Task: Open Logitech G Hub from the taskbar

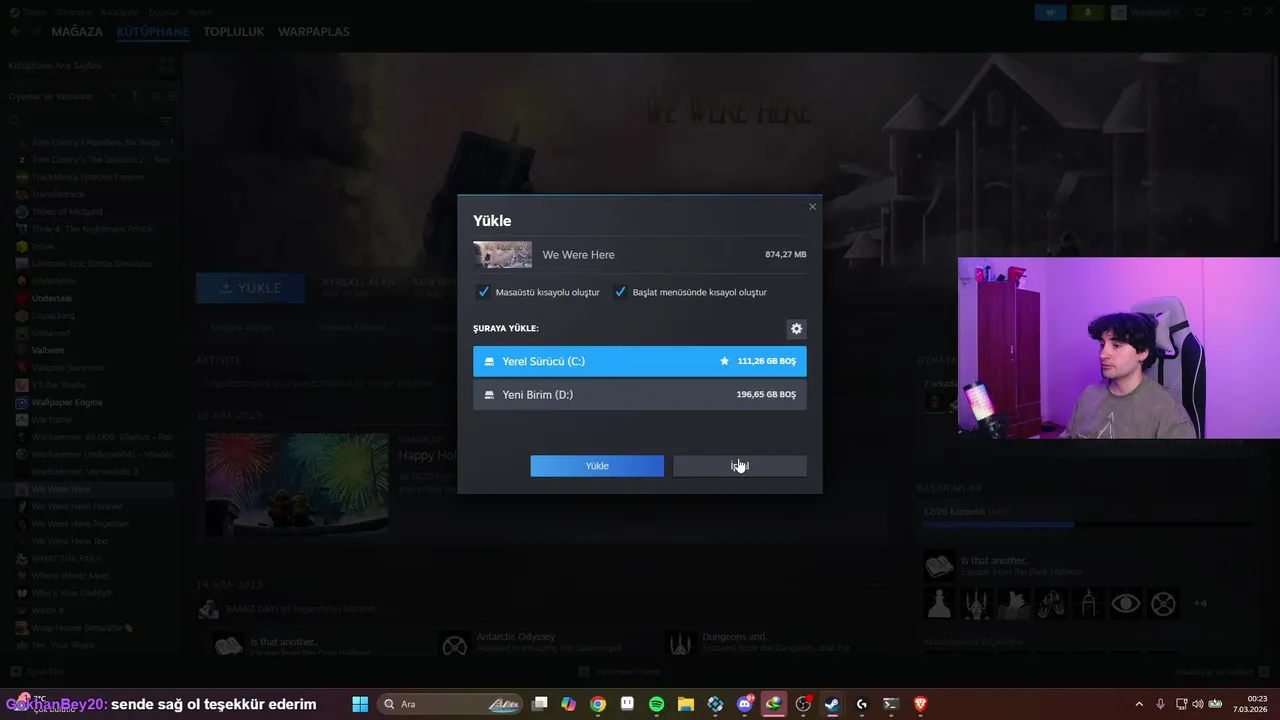Action: tap(861, 704)
